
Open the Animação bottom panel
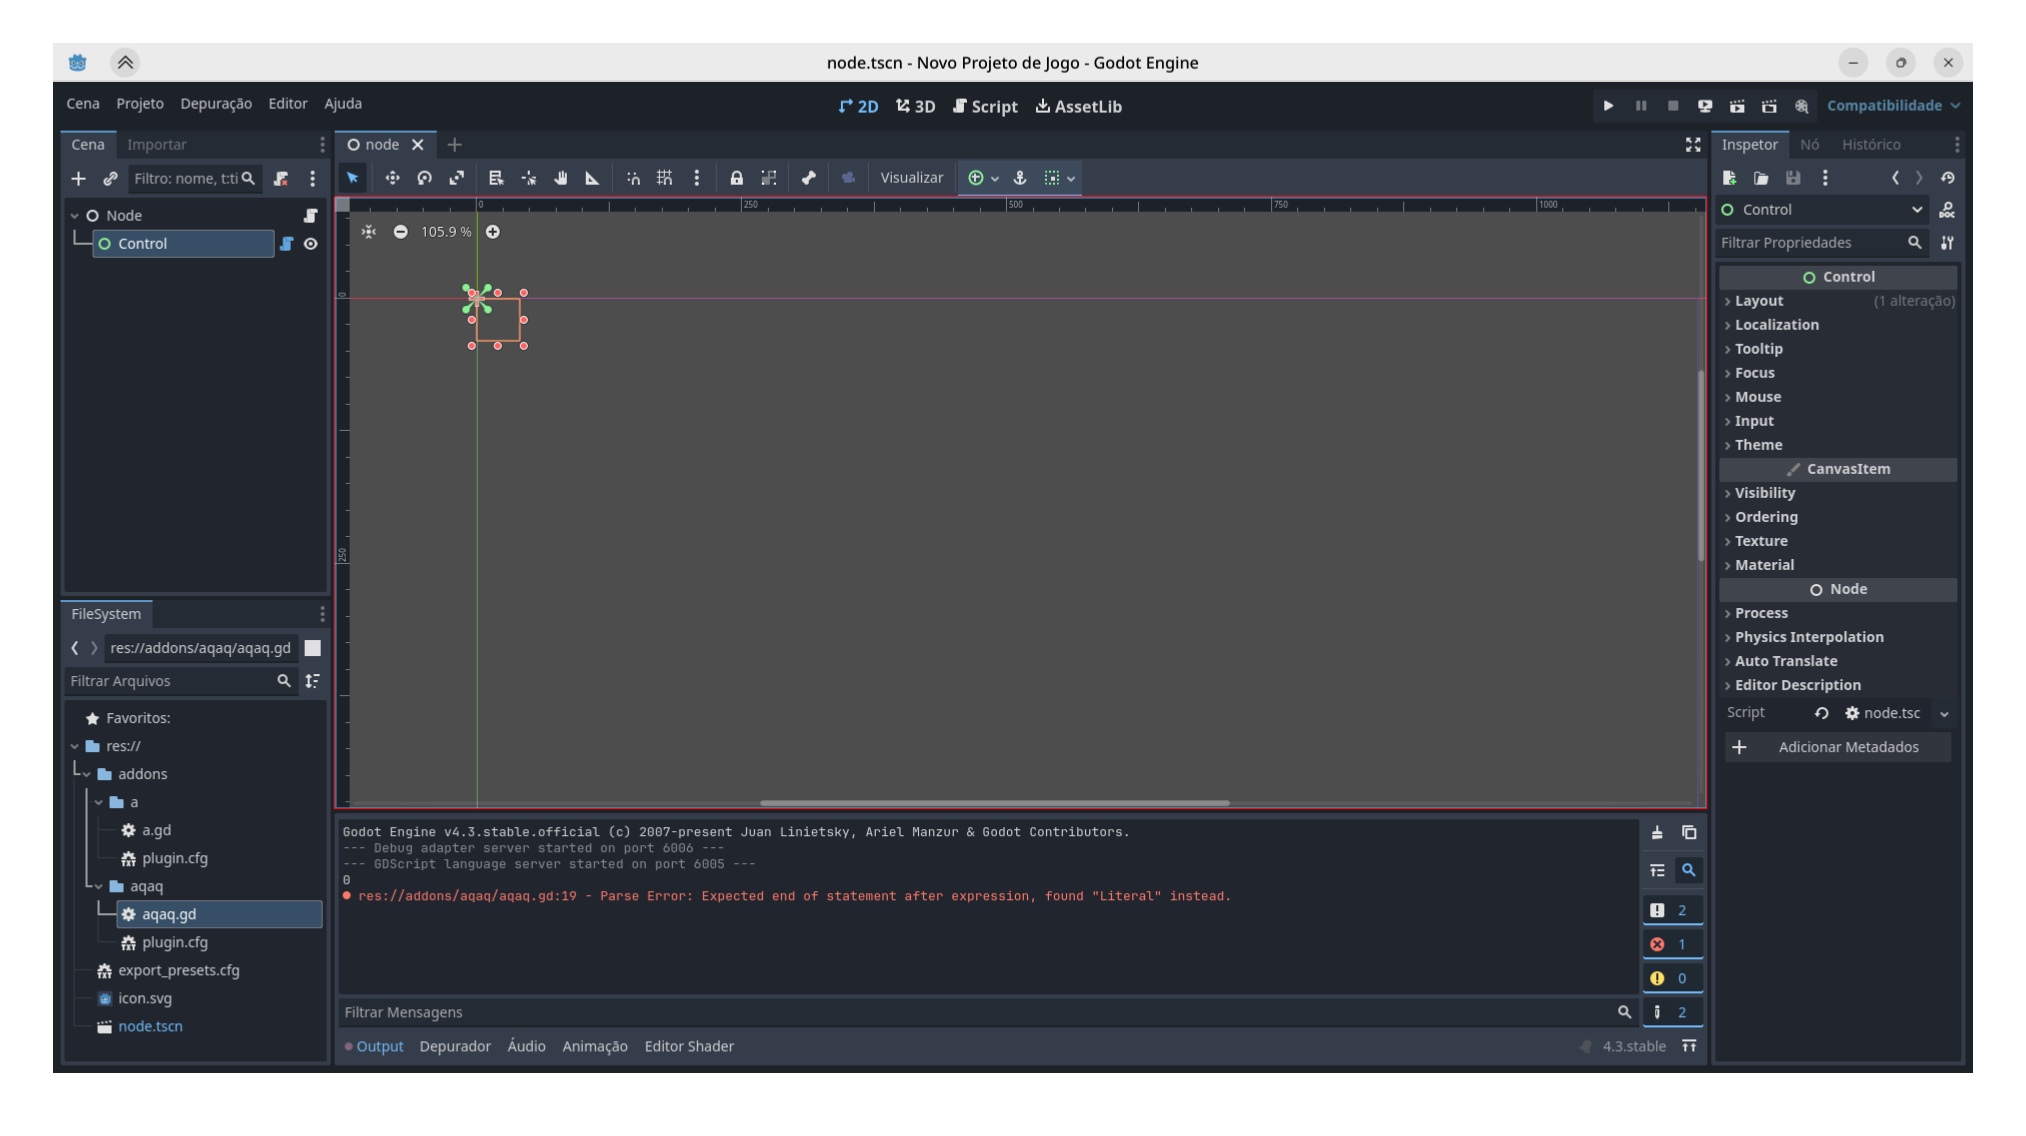click(595, 1047)
